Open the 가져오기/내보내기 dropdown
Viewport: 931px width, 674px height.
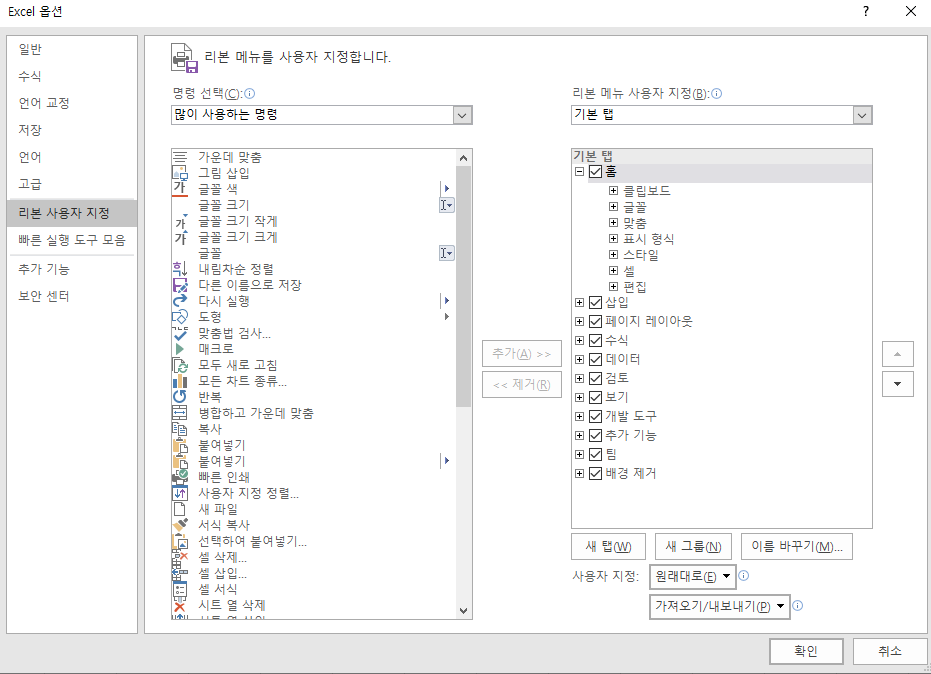click(720, 606)
